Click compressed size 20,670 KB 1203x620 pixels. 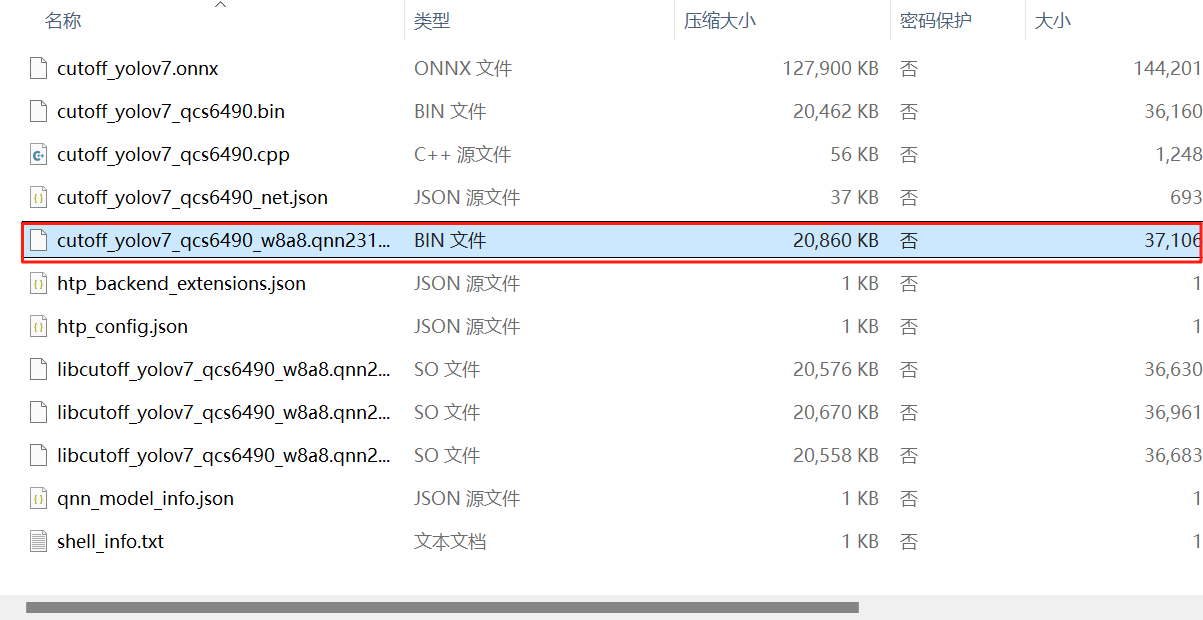coord(836,413)
